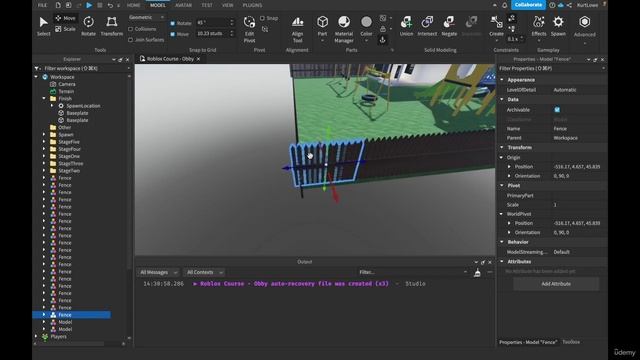Image resolution: width=640 pixels, height=360 pixels.
Task: Apply Intersect solid modeling operation
Action: tap(427, 26)
